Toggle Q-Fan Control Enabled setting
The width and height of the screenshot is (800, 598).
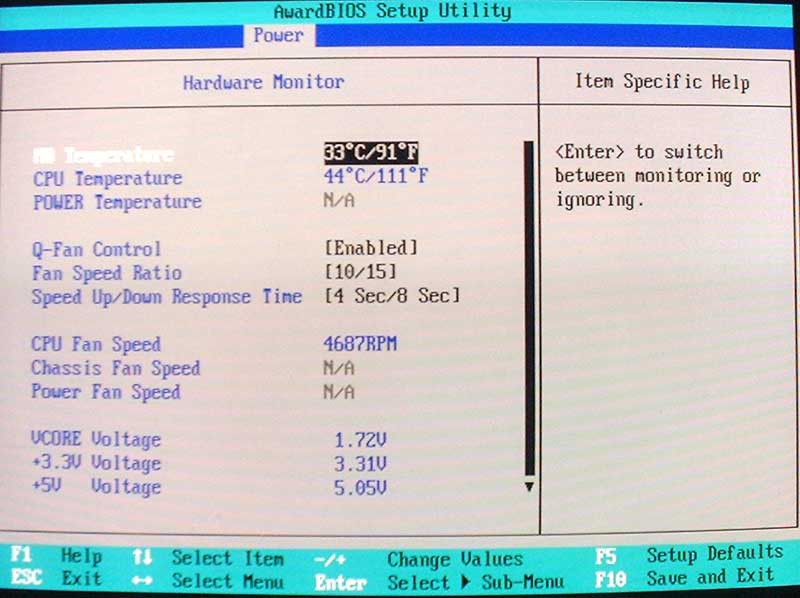pyautogui.click(x=370, y=248)
